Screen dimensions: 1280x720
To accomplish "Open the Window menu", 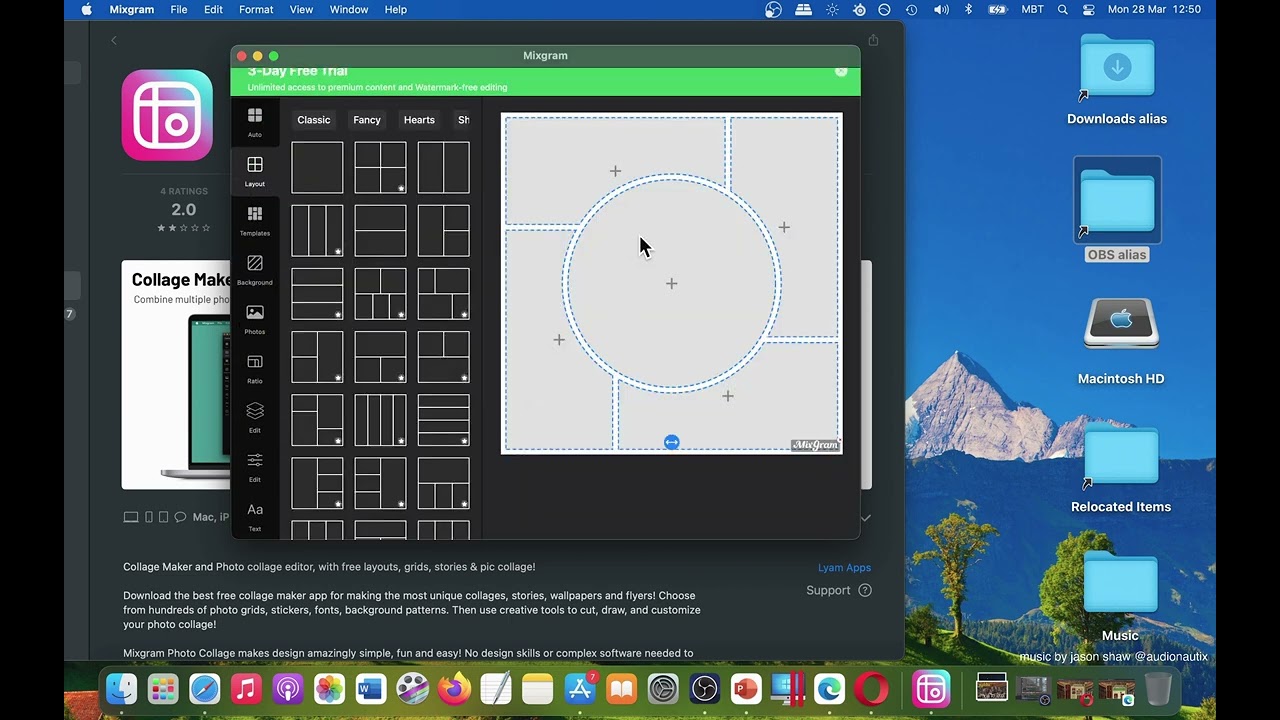I will pos(349,9).
